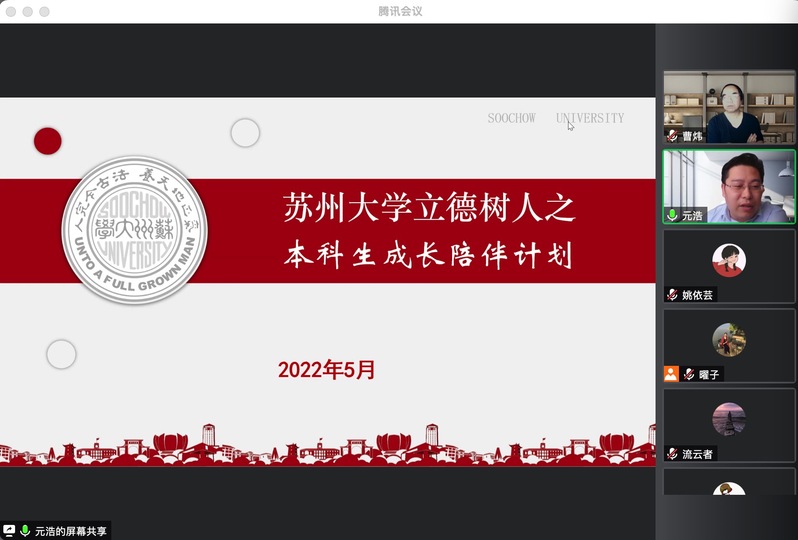Click the green microphone icon beside 元浩的屏幕共享
This screenshot has width=798, height=540.
[25, 531]
